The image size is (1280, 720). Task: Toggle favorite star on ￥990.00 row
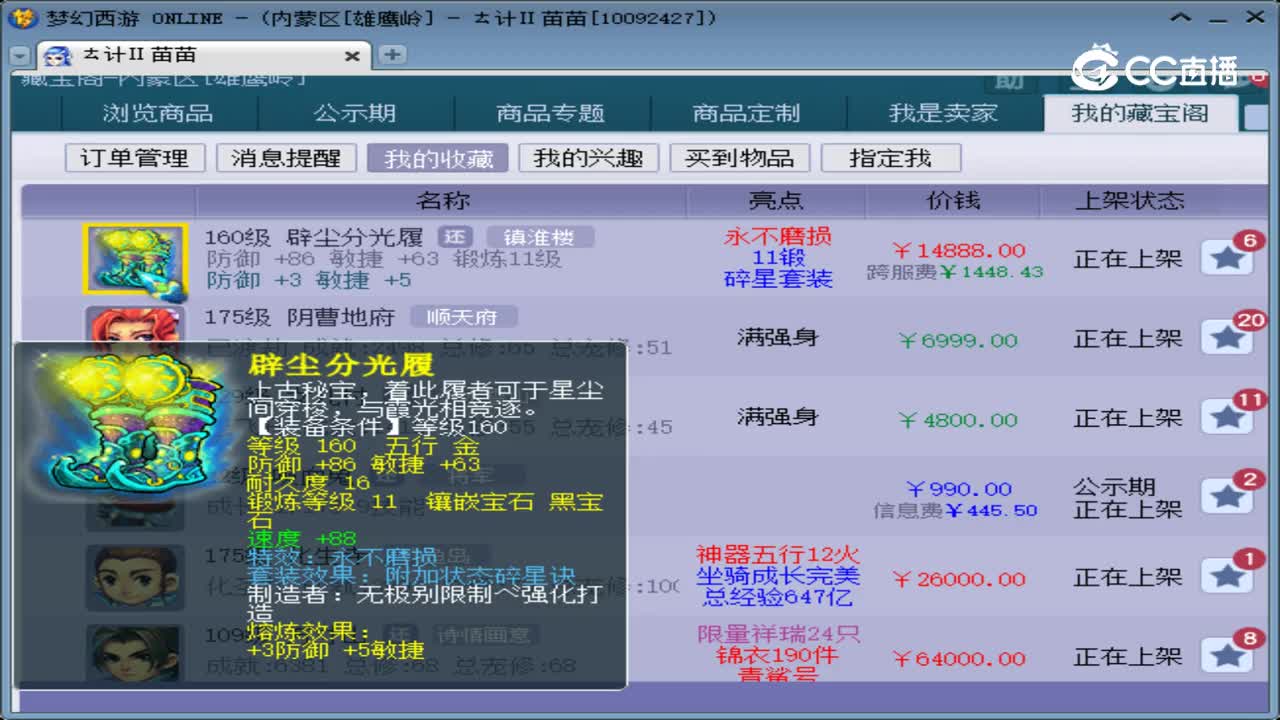pyautogui.click(x=1227, y=497)
